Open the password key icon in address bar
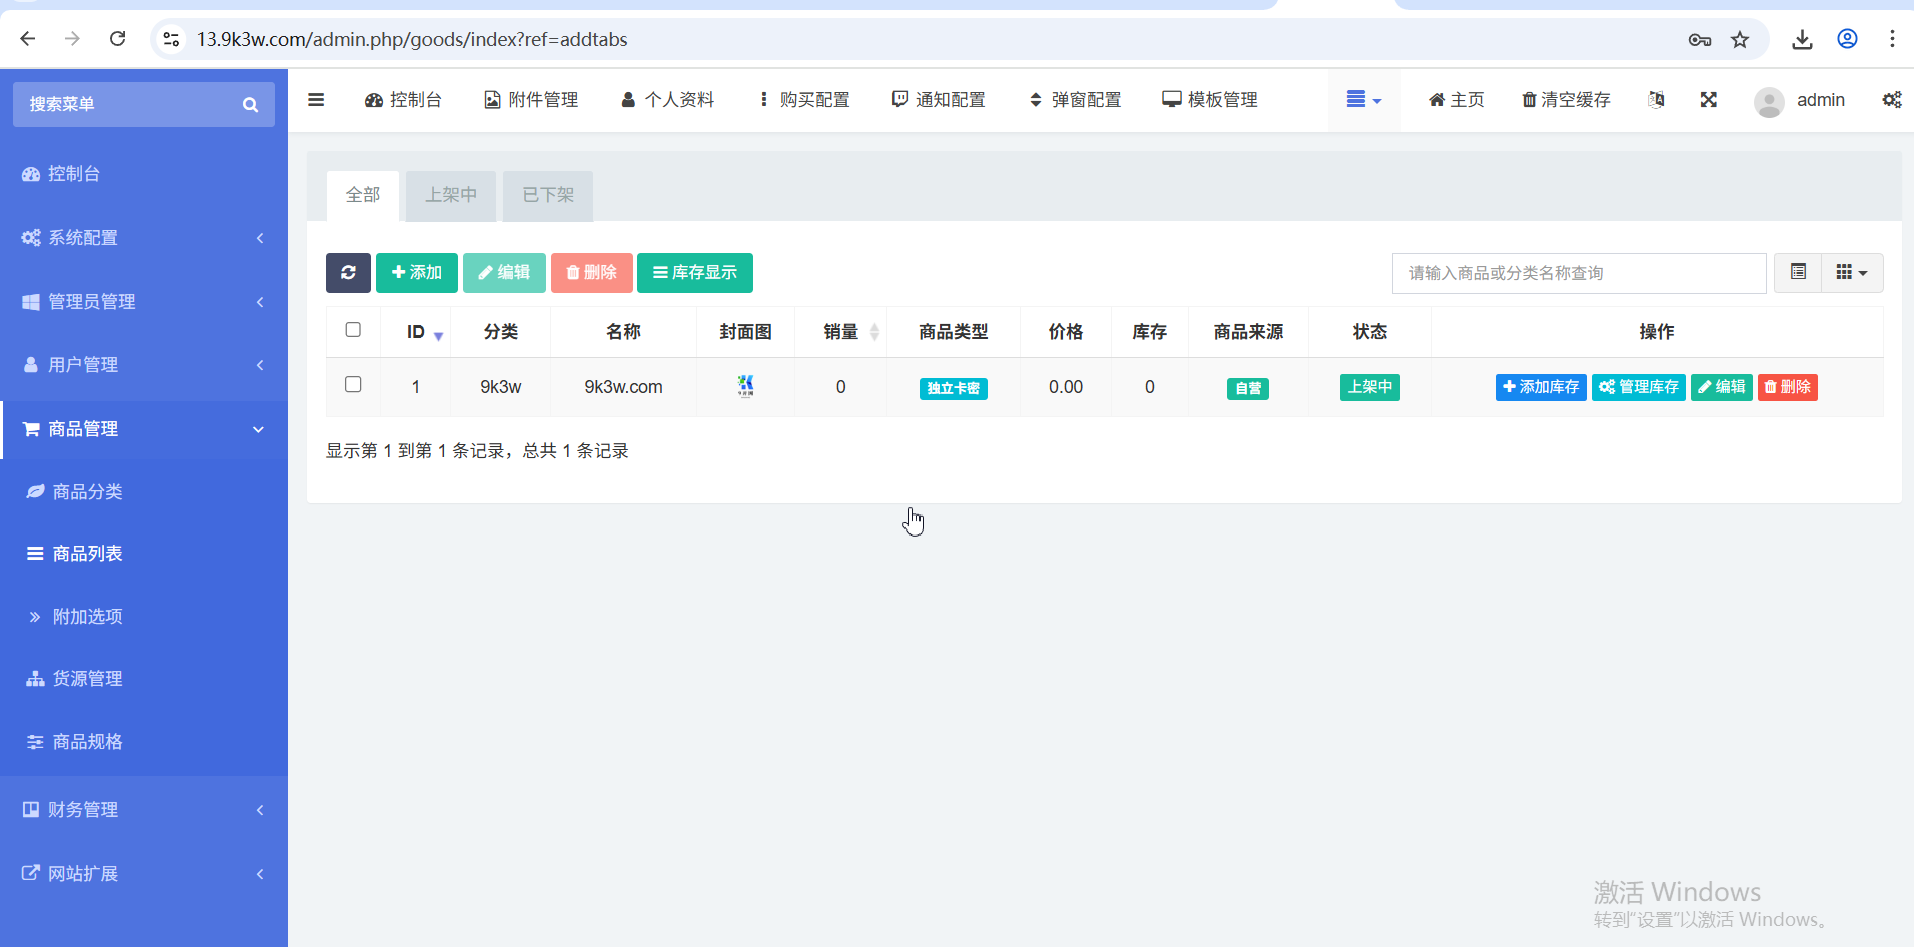1914x947 pixels. (1699, 40)
